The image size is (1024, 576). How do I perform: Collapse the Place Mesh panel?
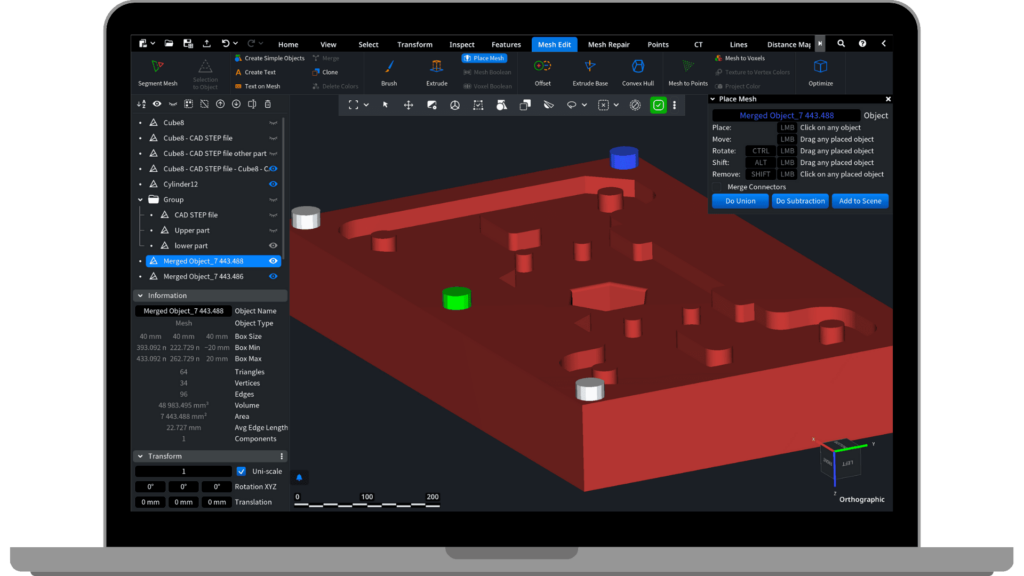click(713, 99)
